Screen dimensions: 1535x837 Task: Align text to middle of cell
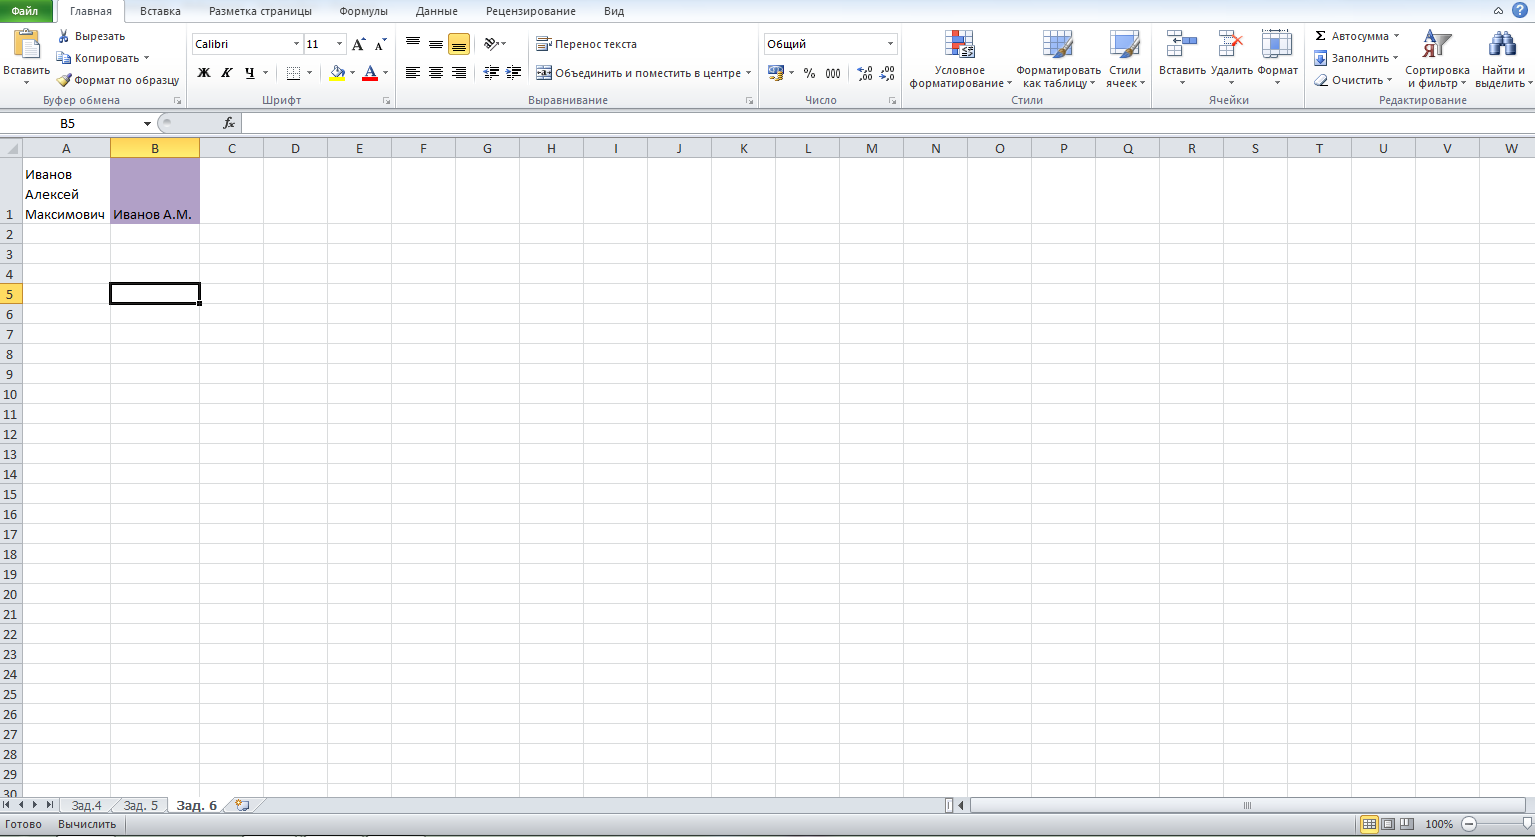pyautogui.click(x=436, y=44)
